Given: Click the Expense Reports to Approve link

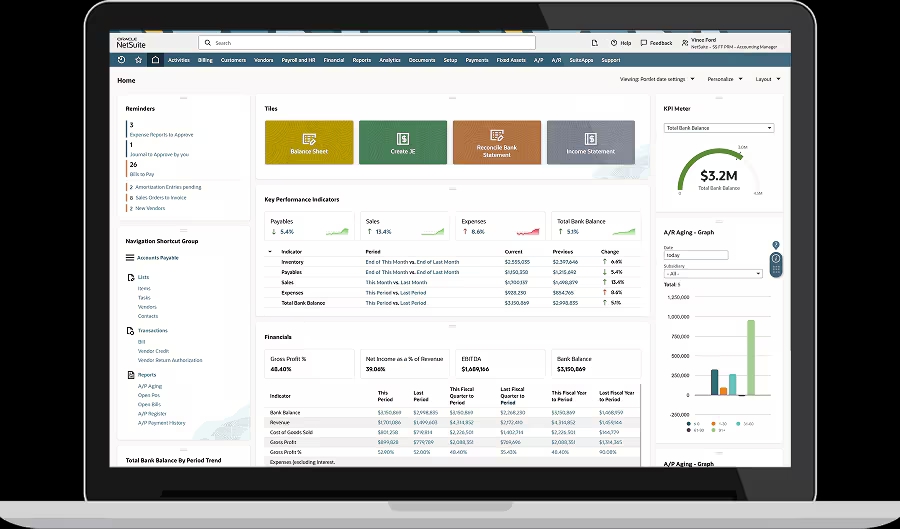Looking at the screenshot, I should 161,134.
